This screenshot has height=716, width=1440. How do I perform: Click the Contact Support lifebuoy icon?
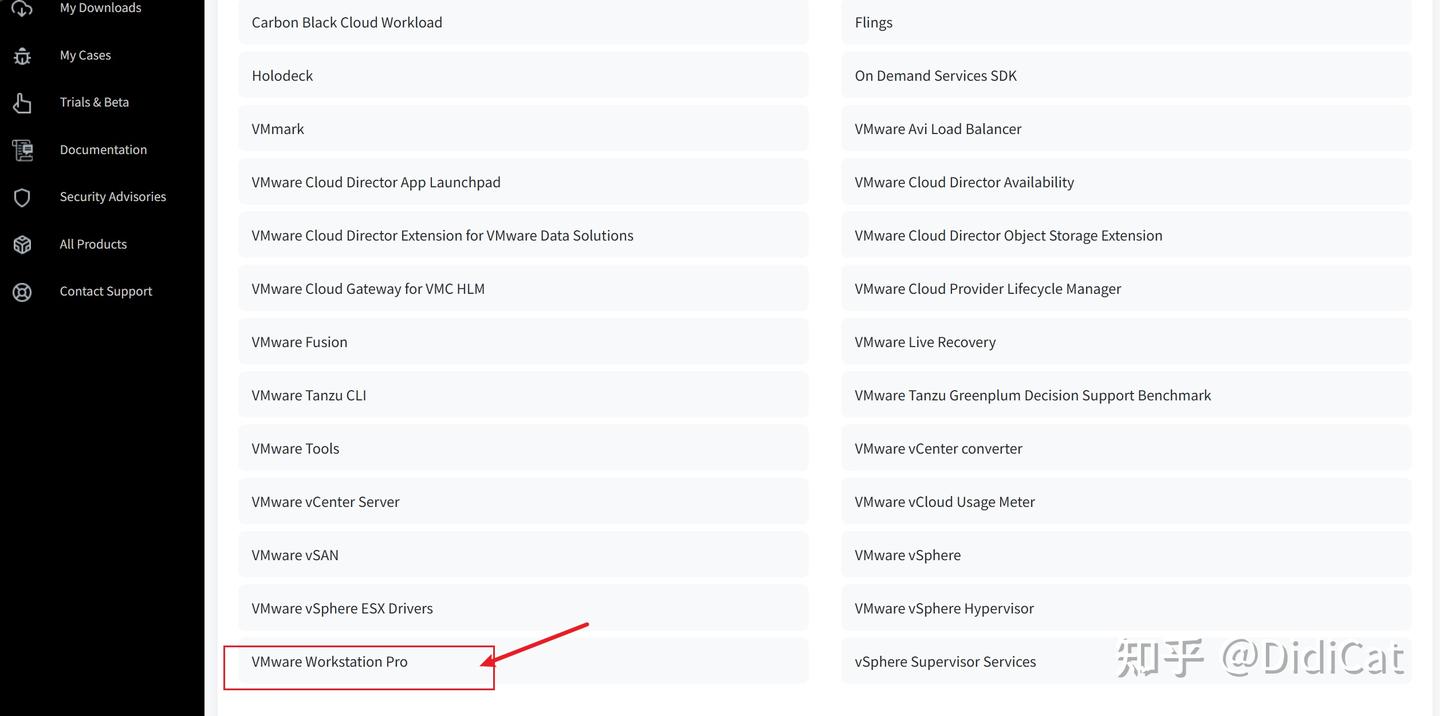pyautogui.click(x=22, y=292)
